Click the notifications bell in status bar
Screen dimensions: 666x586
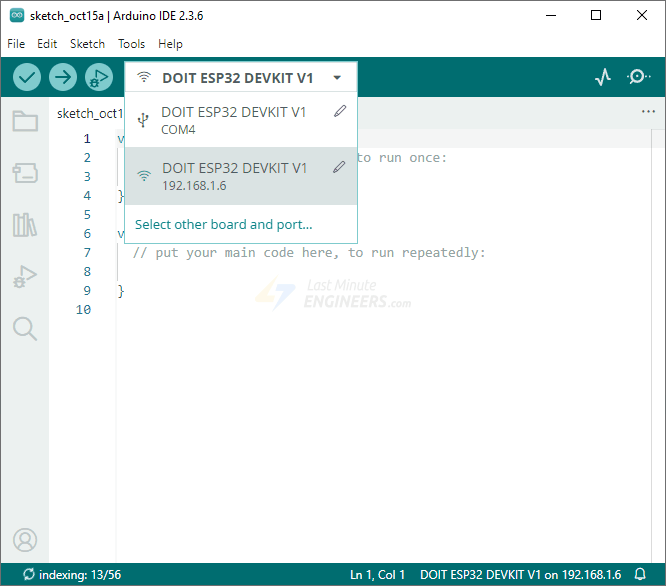click(640, 574)
